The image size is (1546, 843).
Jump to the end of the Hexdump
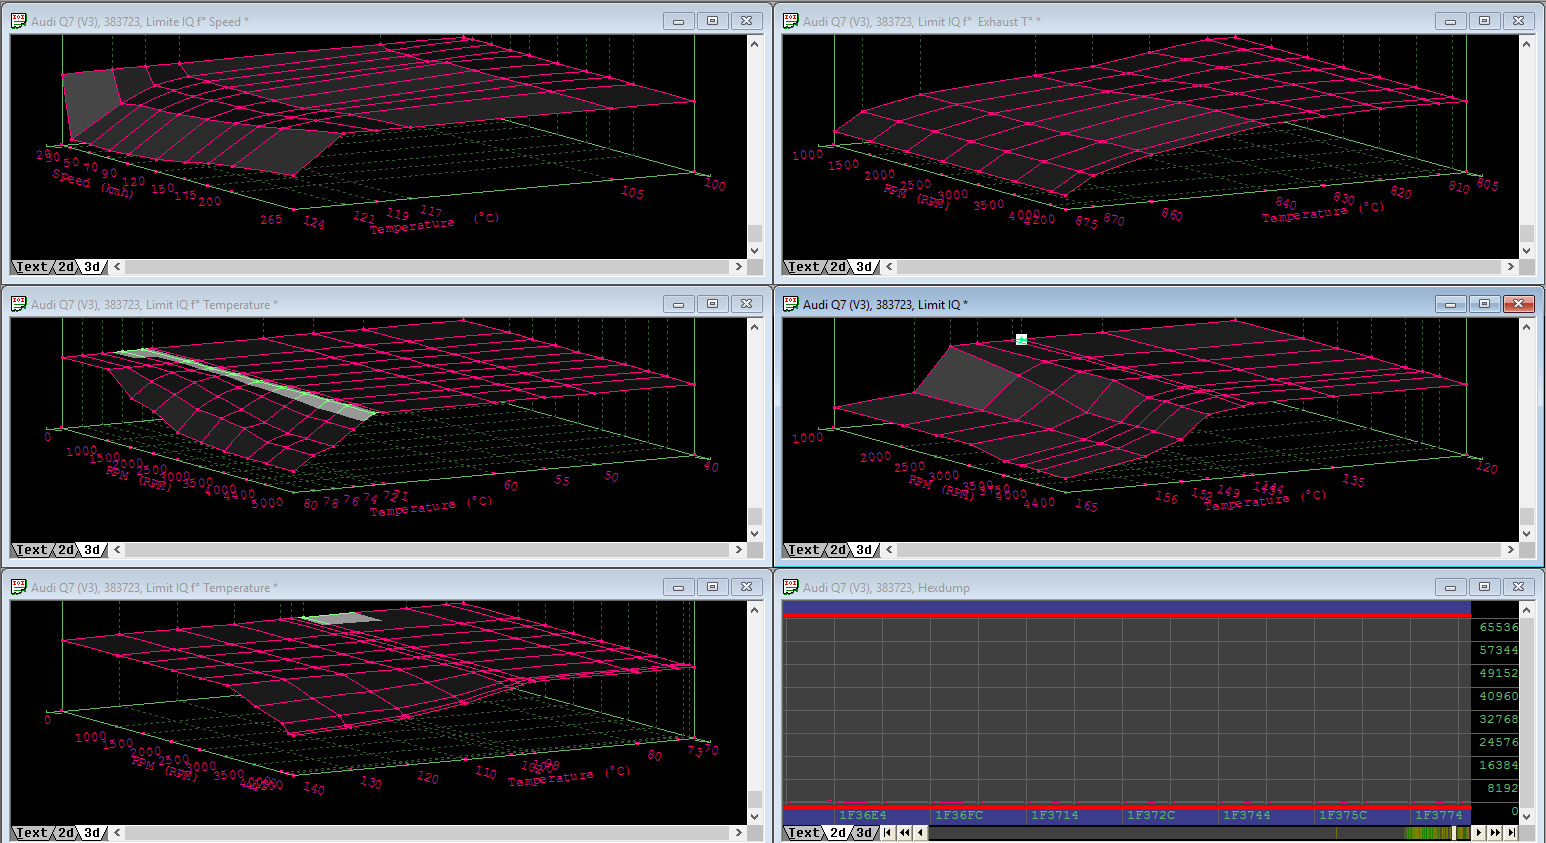pyautogui.click(x=1512, y=832)
